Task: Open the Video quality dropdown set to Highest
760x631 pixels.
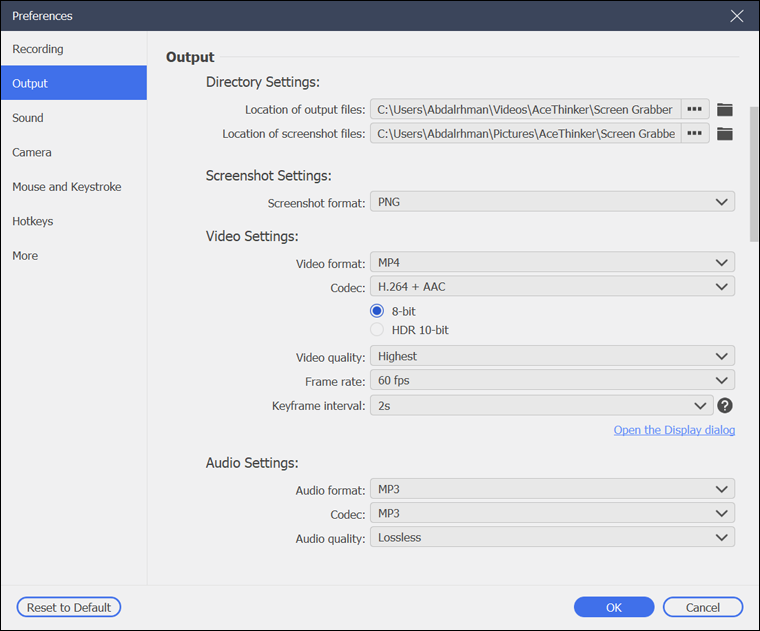Action: coord(552,357)
